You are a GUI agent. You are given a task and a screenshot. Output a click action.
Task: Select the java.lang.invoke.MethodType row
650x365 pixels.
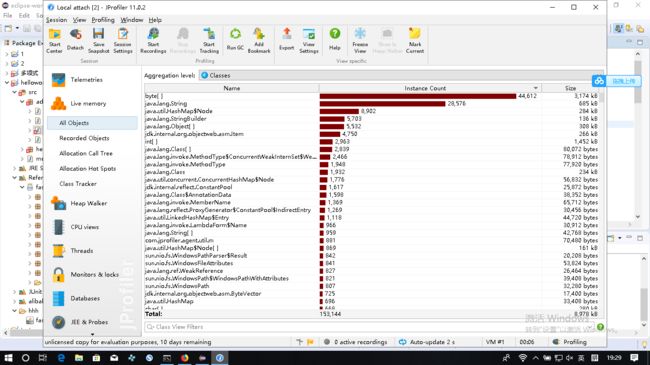coord(372,164)
